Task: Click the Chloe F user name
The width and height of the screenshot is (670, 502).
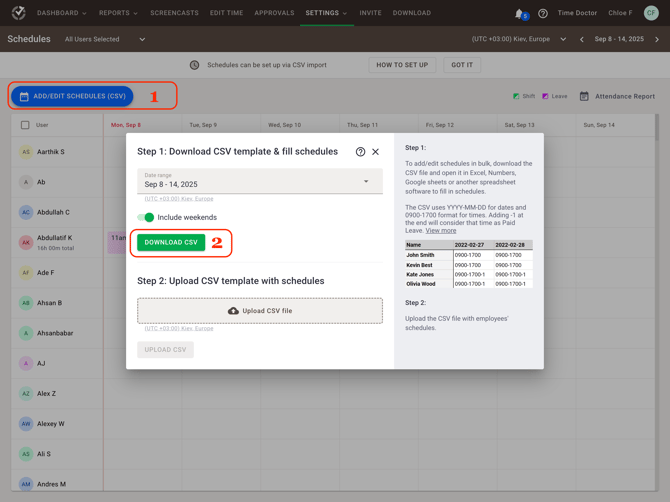Action: (620, 13)
